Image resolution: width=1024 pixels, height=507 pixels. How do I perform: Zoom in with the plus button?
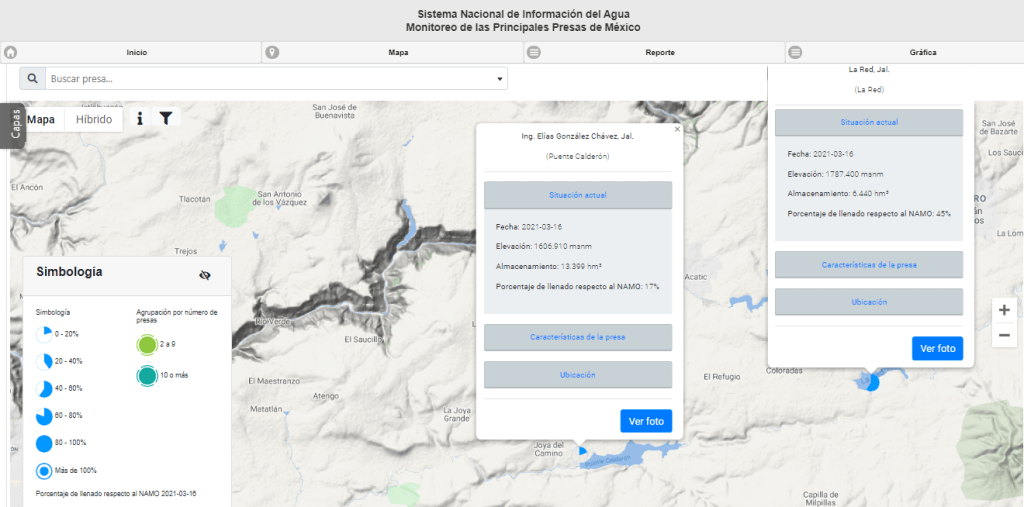pyautogui.click(x=1004, y=310)
